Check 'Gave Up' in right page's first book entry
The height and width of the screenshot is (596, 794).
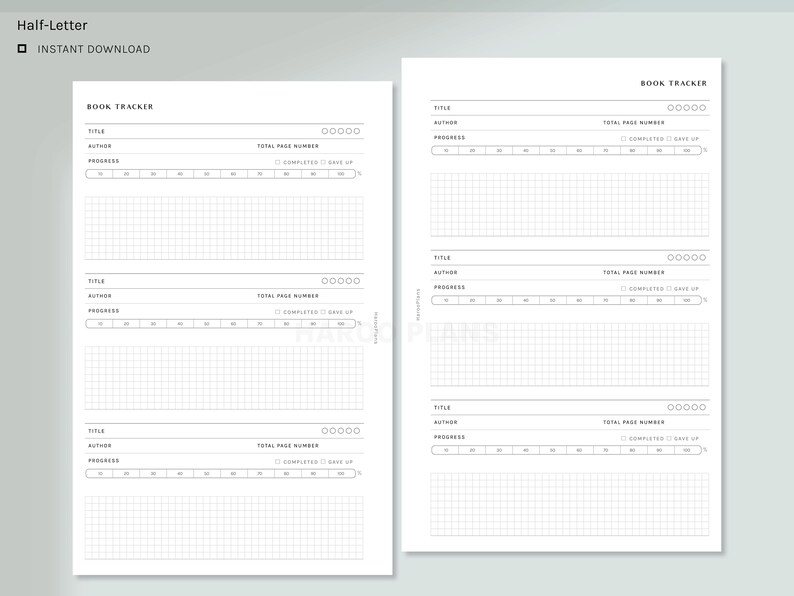click(669, 139)
